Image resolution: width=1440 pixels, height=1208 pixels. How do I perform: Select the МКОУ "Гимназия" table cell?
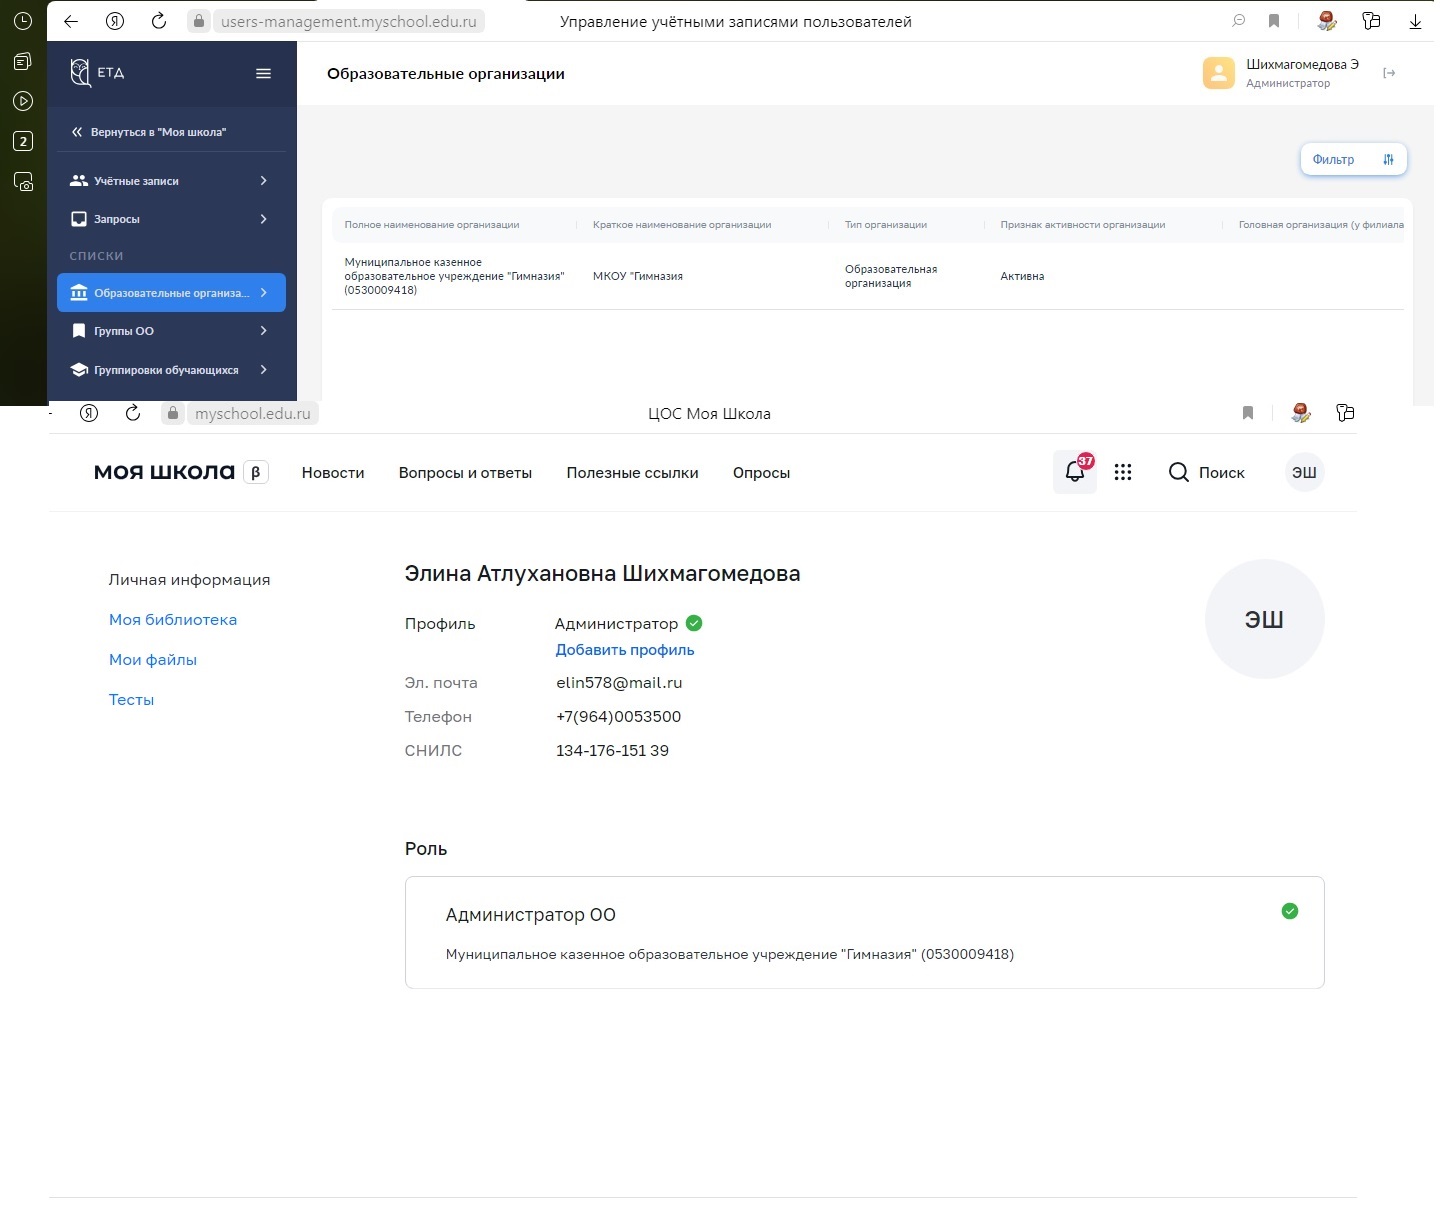coord(638,276)
